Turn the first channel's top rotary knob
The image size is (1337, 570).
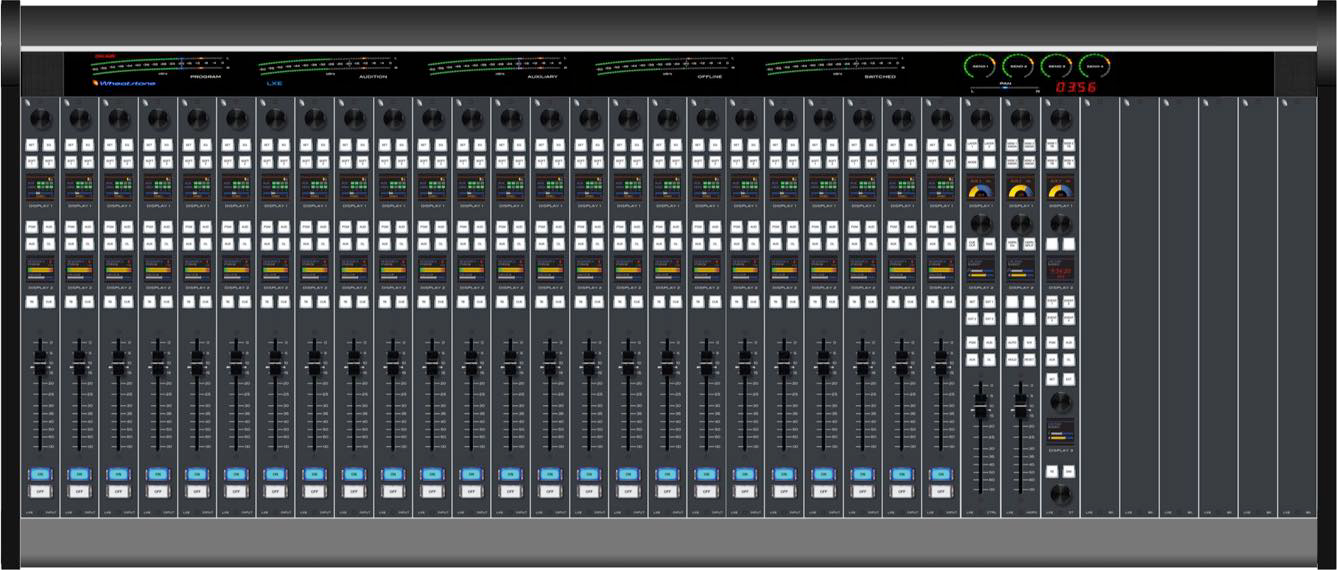tap(41, 119)
